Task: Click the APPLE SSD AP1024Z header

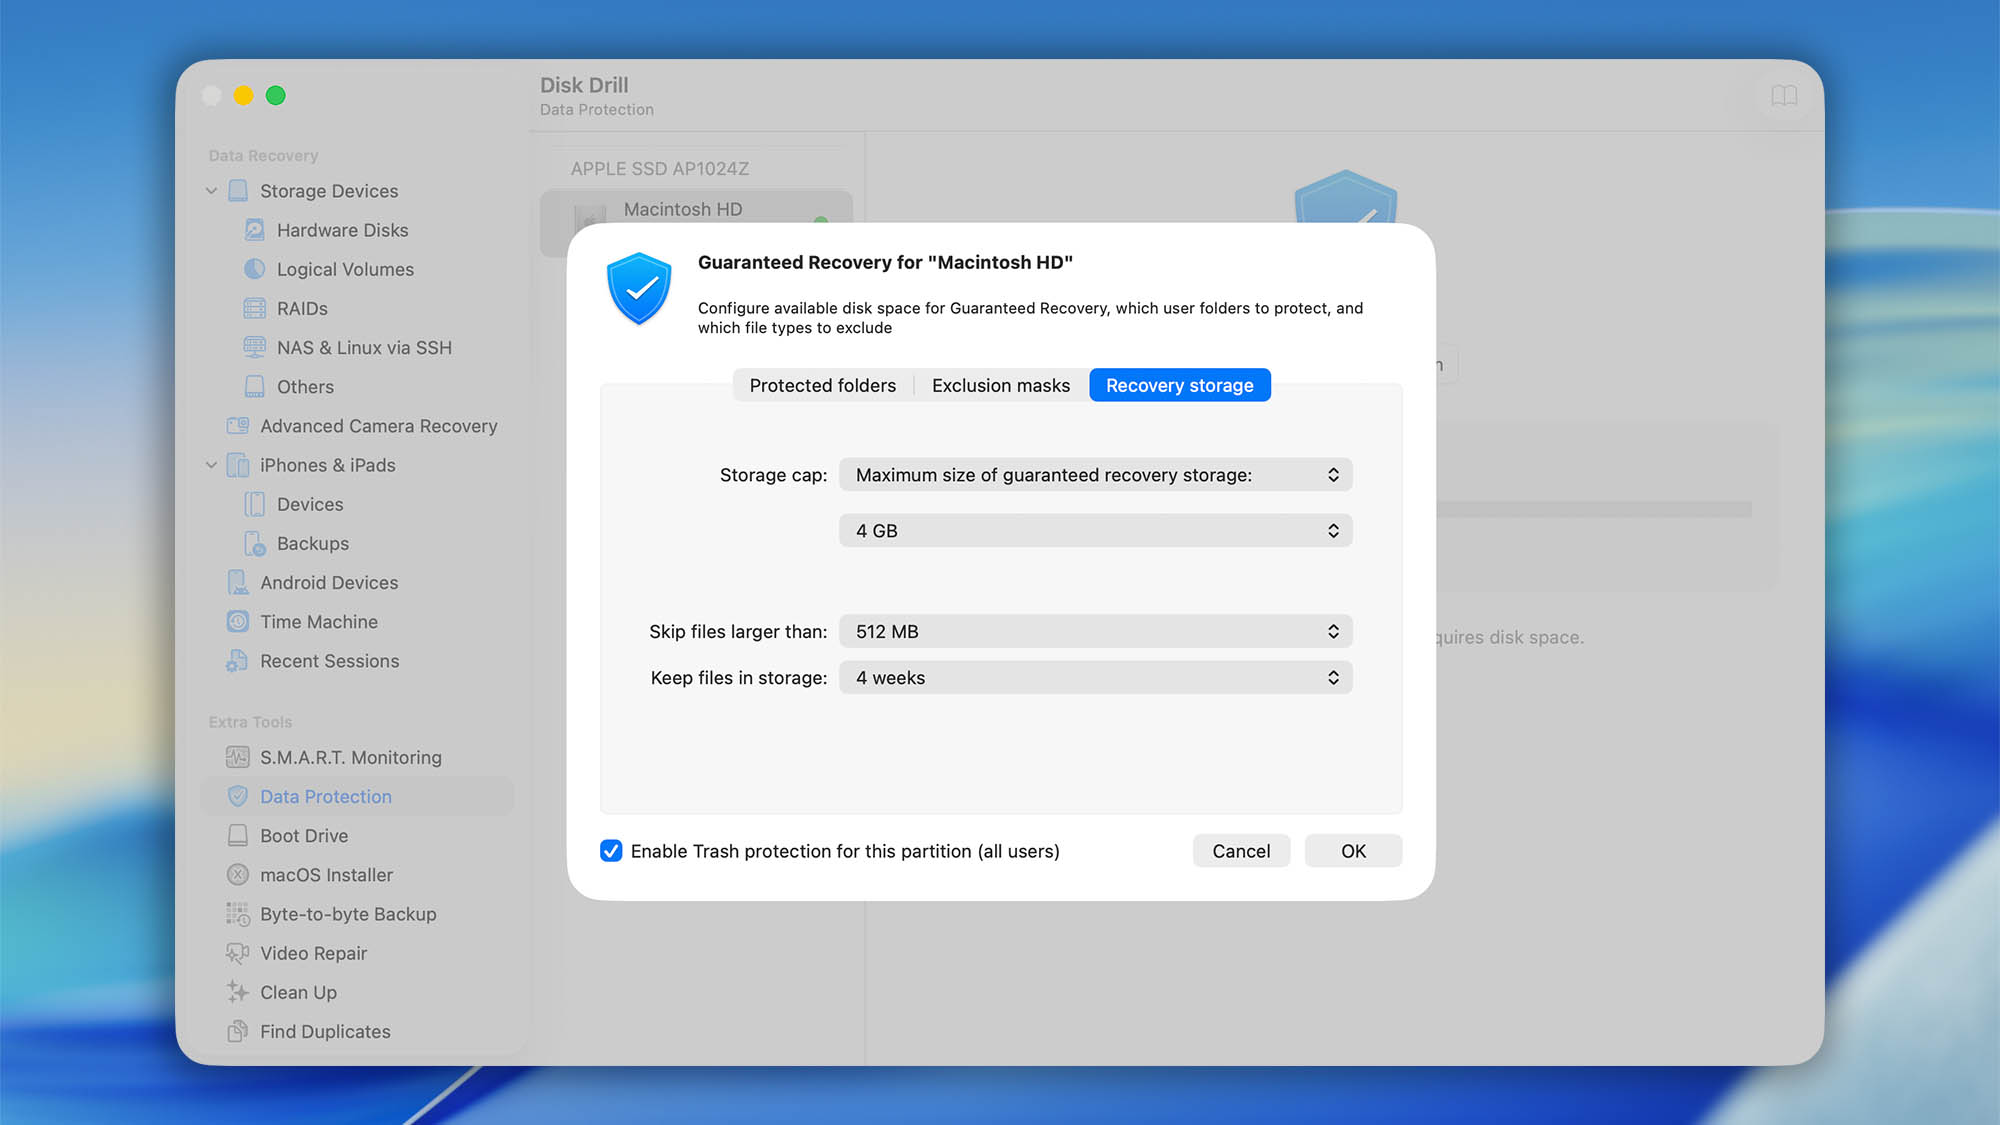Action: pos(660,169)
